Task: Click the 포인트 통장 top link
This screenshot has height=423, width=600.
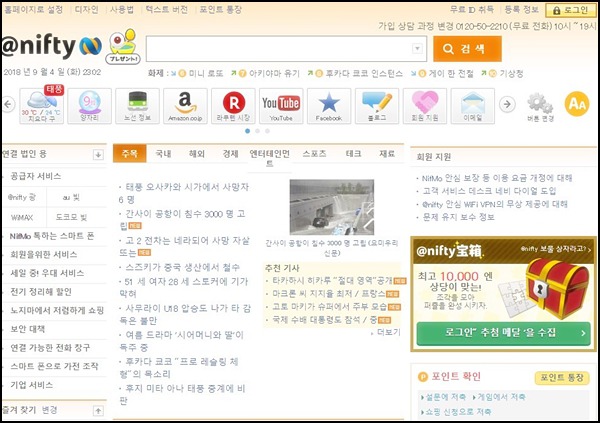Action: point(221,10)
